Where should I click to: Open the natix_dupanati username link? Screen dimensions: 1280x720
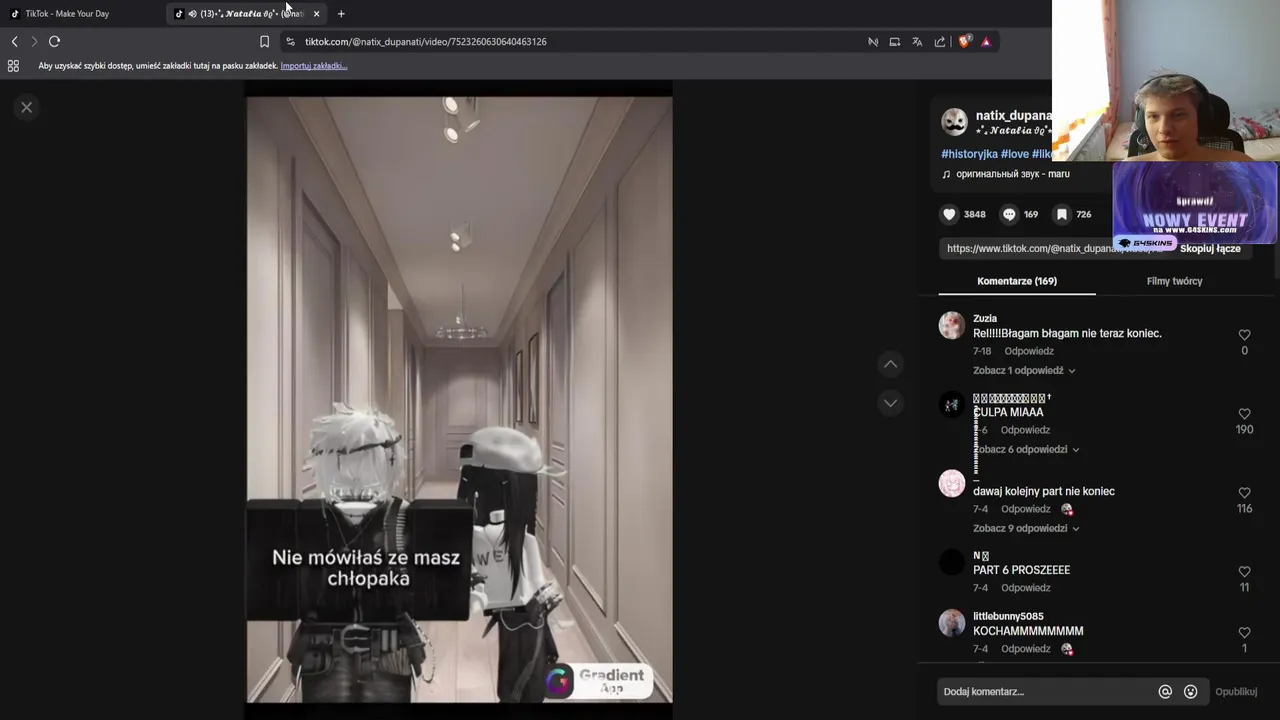point(1013,115)
